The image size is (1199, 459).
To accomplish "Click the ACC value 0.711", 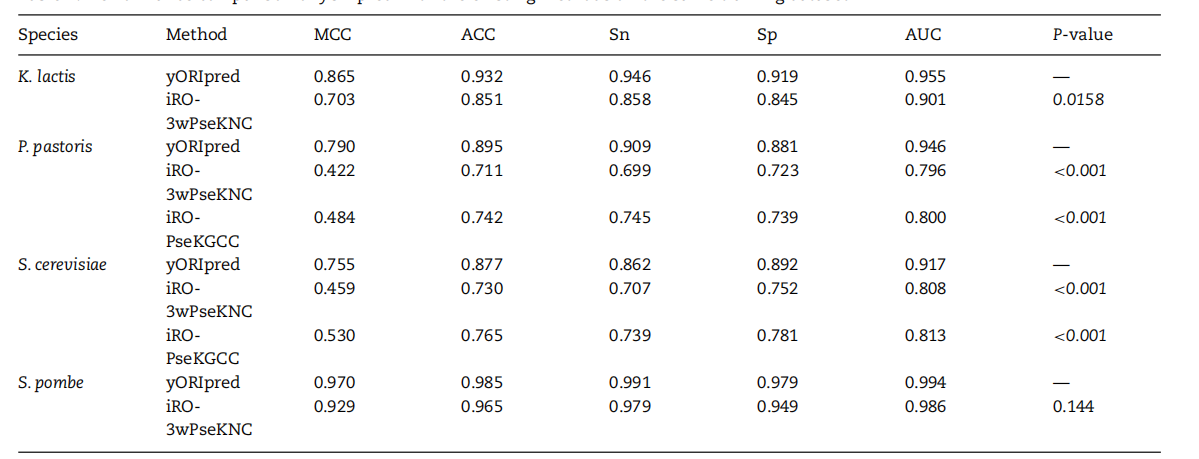I will (x=482, y=170).
